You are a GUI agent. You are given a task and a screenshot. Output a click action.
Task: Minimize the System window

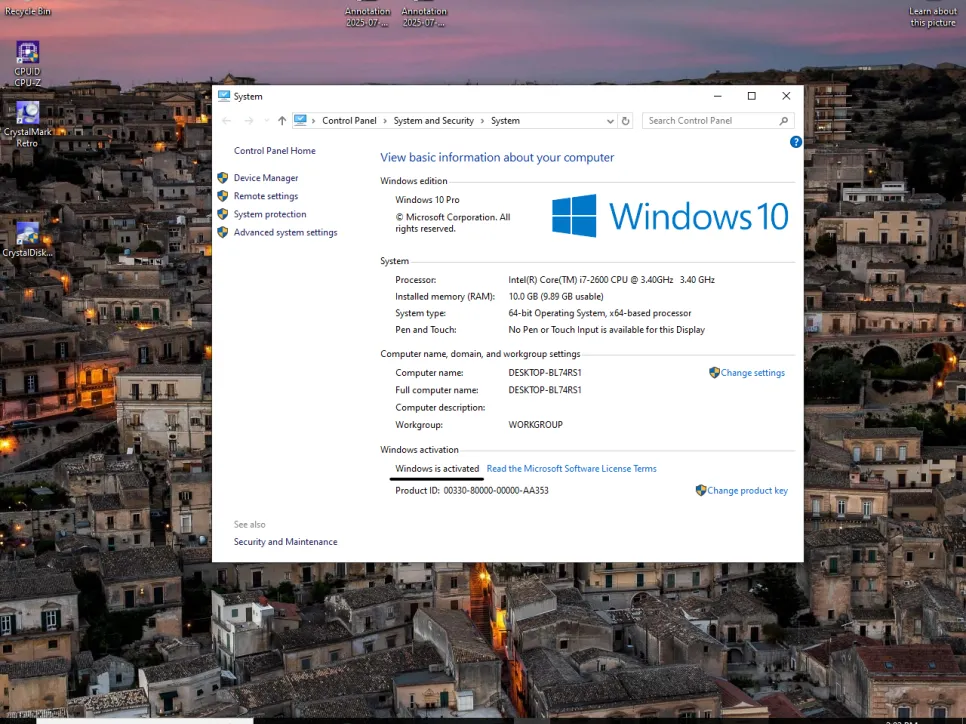pos(717,96)
